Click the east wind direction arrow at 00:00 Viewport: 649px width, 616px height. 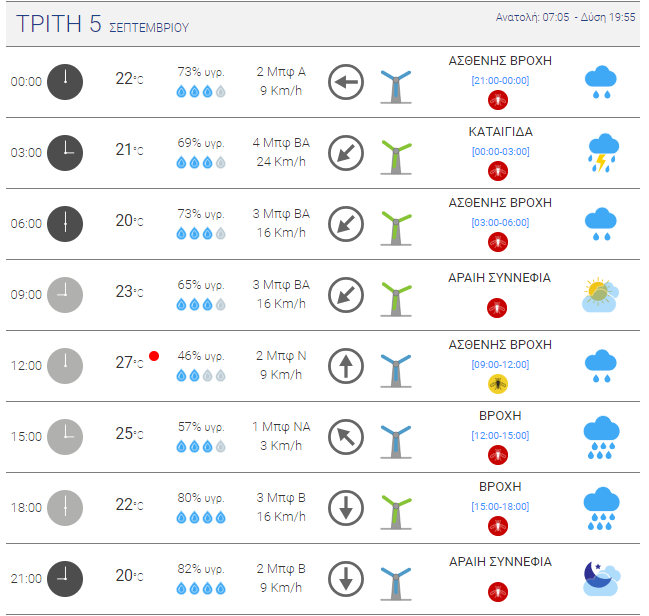346,82
